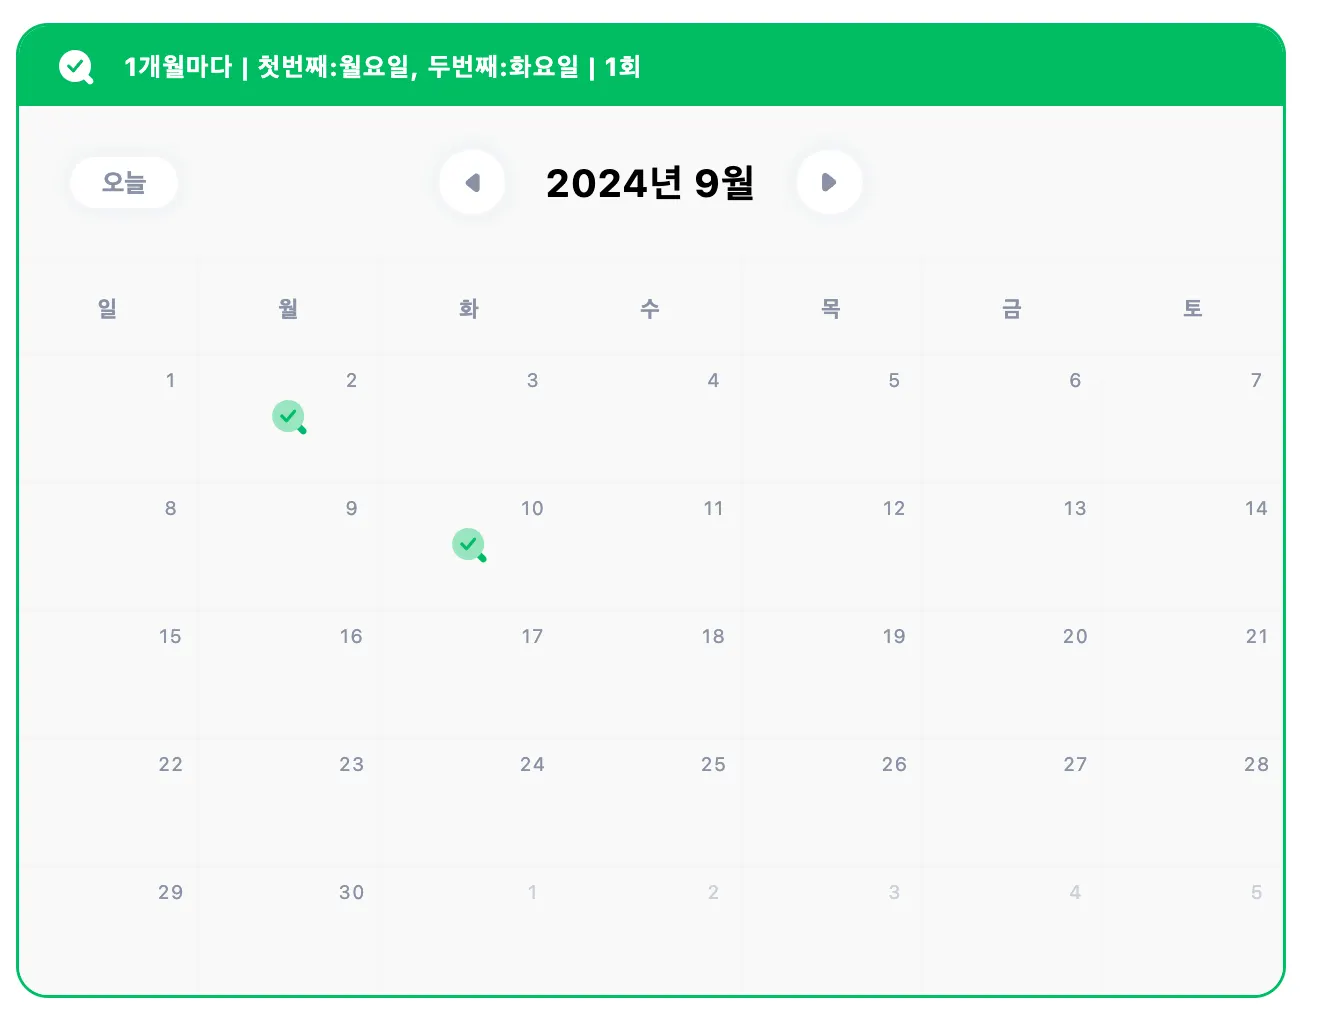Click the greyed-out next-month date 5
This screenshot has width=1332, height=1034.
pyautogui.click(x=1193, y=930)
